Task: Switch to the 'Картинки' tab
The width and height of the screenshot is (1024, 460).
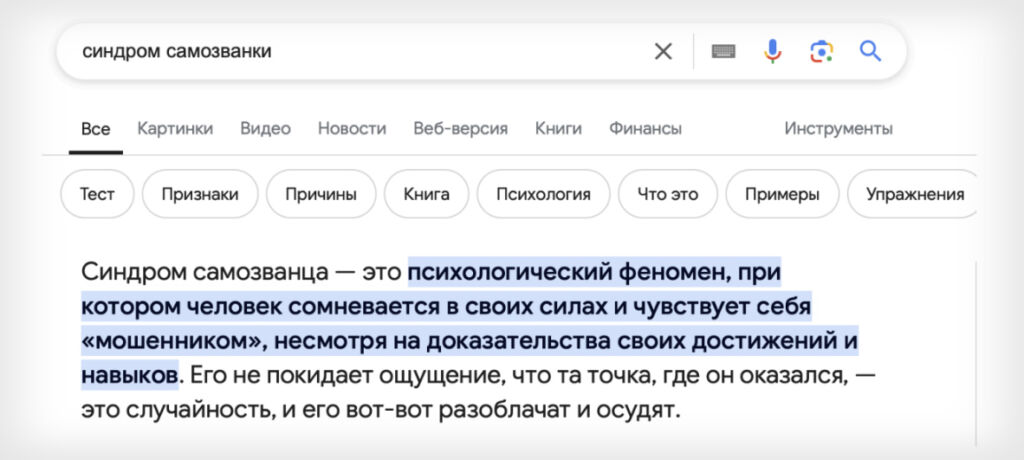Action: pyautogui.click(x=175, y=129)
